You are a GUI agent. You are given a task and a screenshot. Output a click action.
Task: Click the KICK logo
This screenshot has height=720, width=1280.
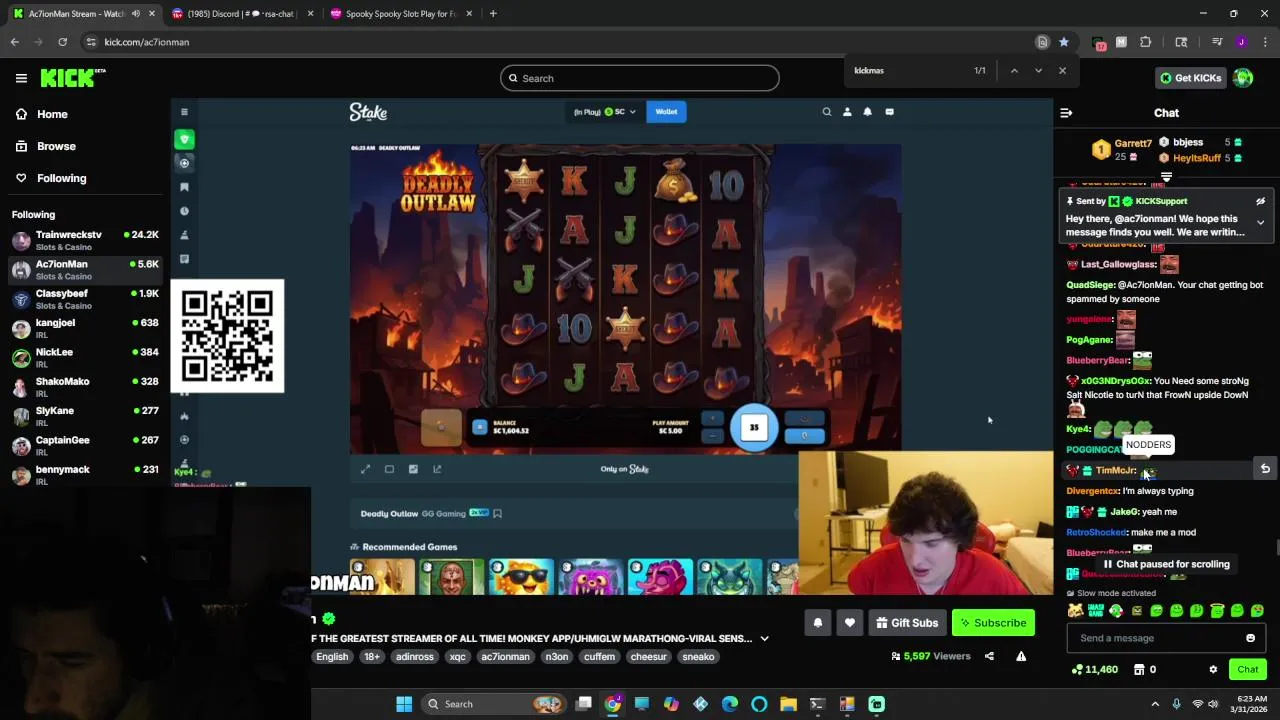72,78
